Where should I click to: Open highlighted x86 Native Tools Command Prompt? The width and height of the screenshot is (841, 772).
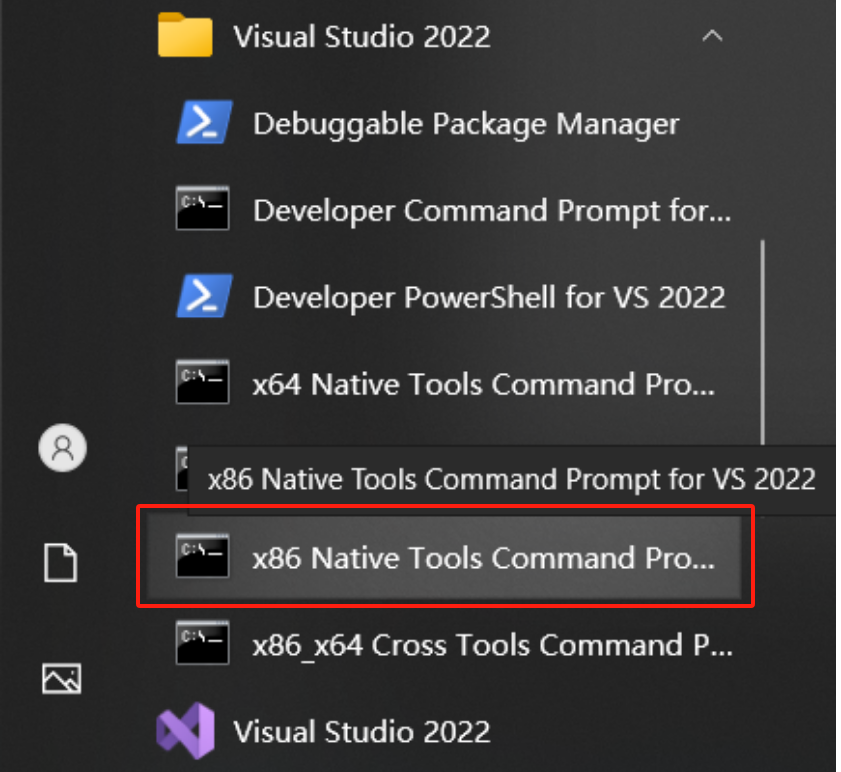[444, 557]
